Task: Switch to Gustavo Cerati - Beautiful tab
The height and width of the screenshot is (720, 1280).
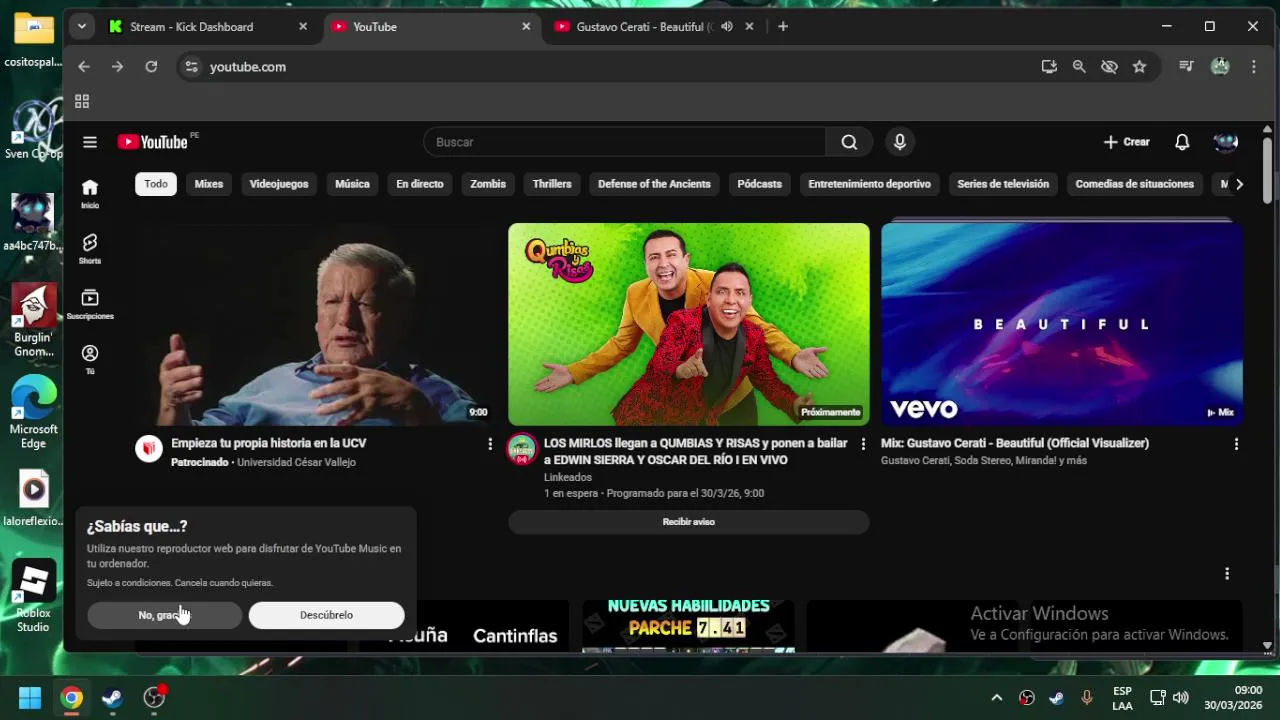Action: point(653,27)
